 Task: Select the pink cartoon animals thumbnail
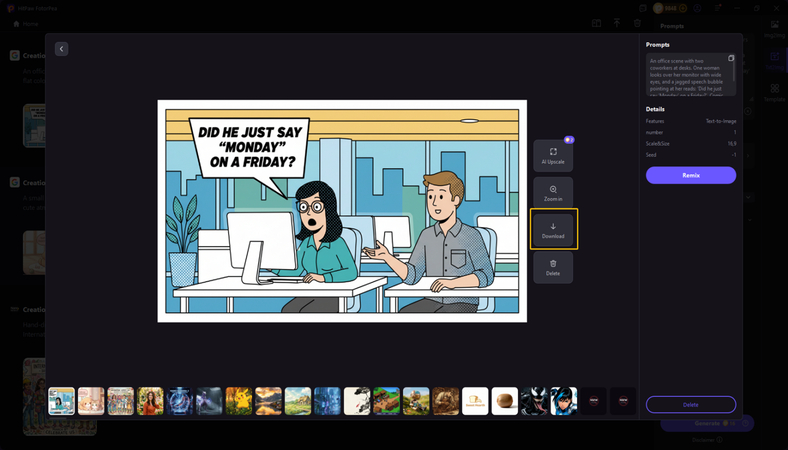pos(91,401)
